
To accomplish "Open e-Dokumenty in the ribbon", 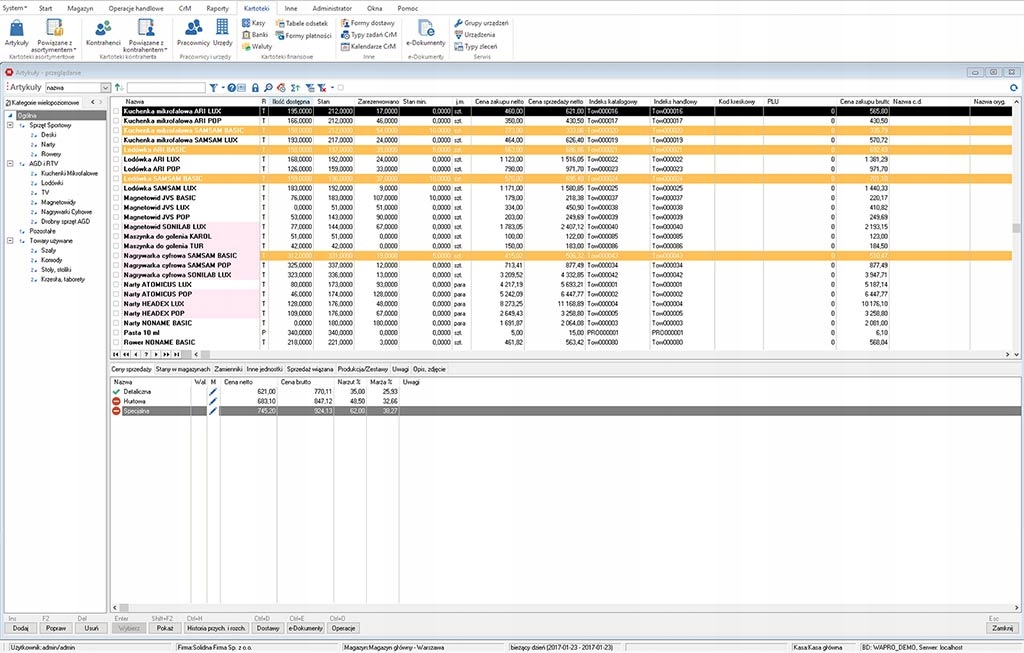I will coord(425,30).
